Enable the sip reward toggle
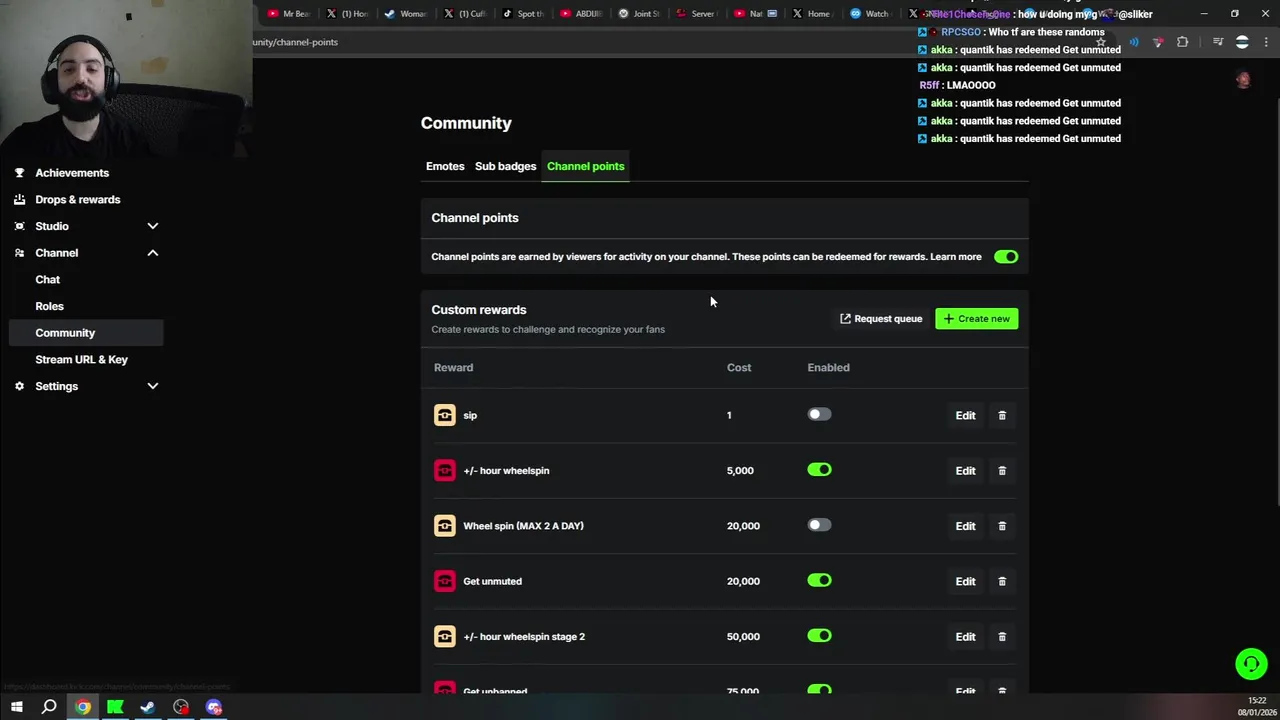Image resolution: width=1280 pixels, height=720 pixels. [x=819, y=414]
